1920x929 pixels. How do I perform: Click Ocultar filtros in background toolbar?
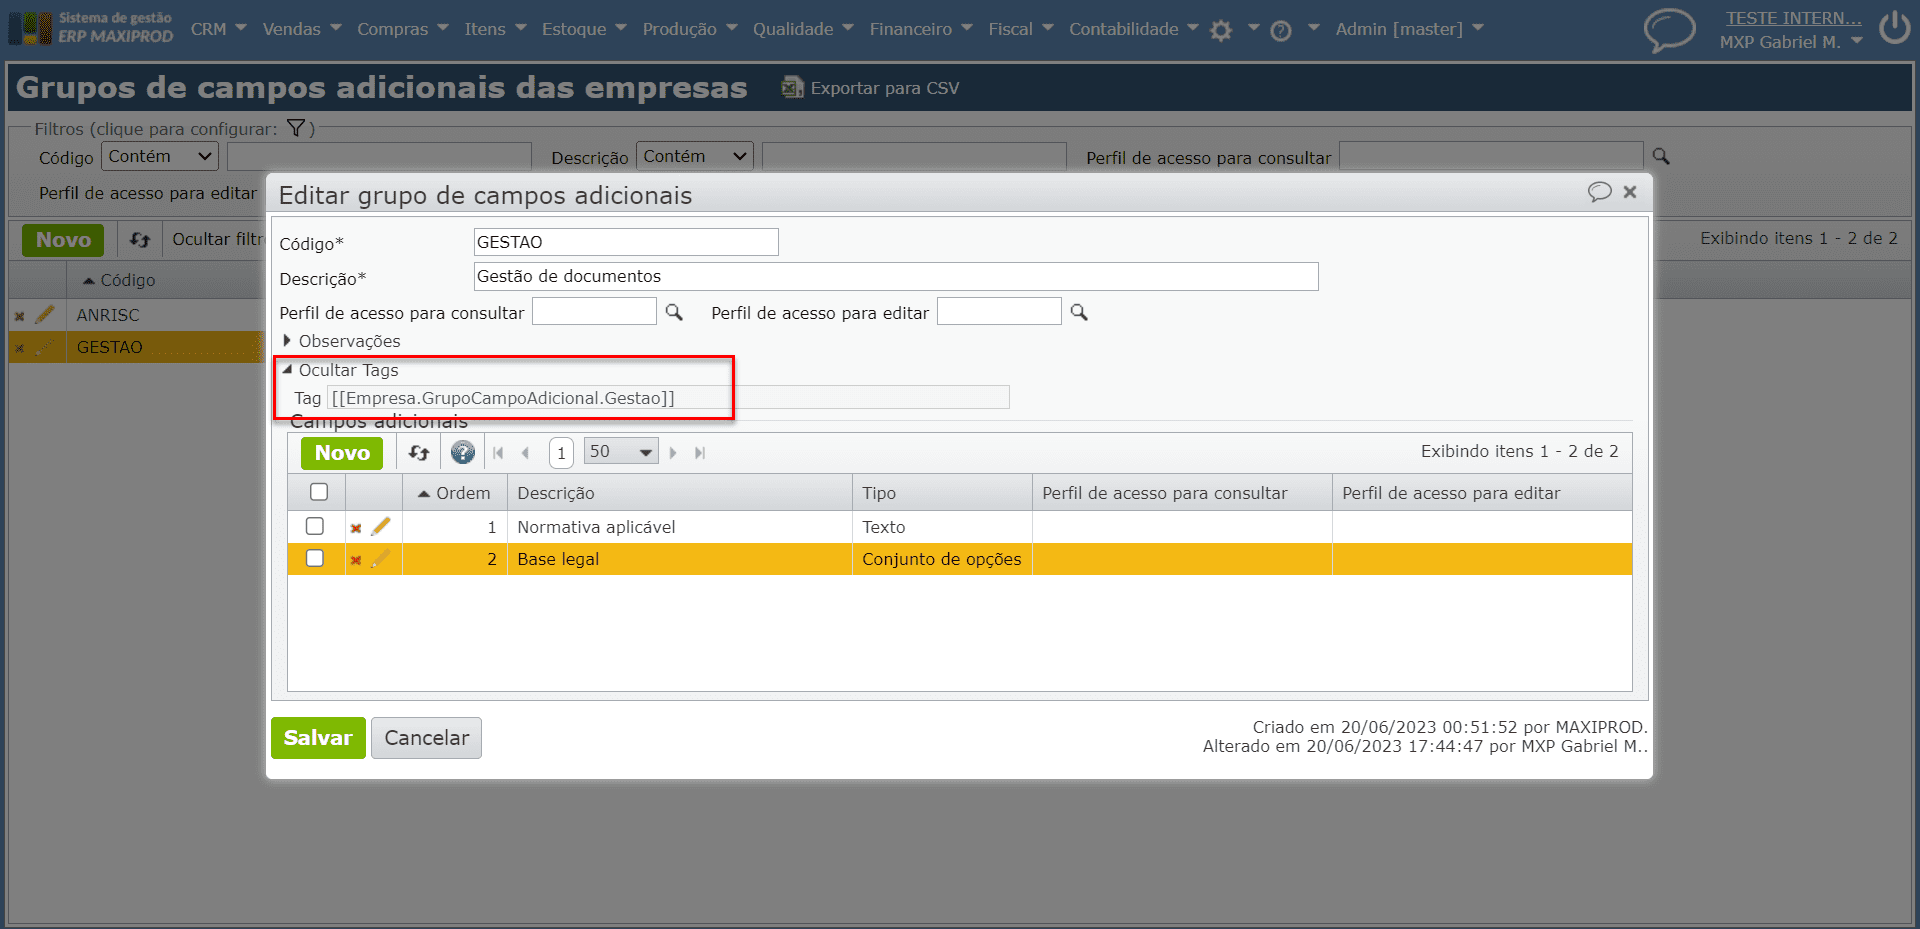[216, 239]
